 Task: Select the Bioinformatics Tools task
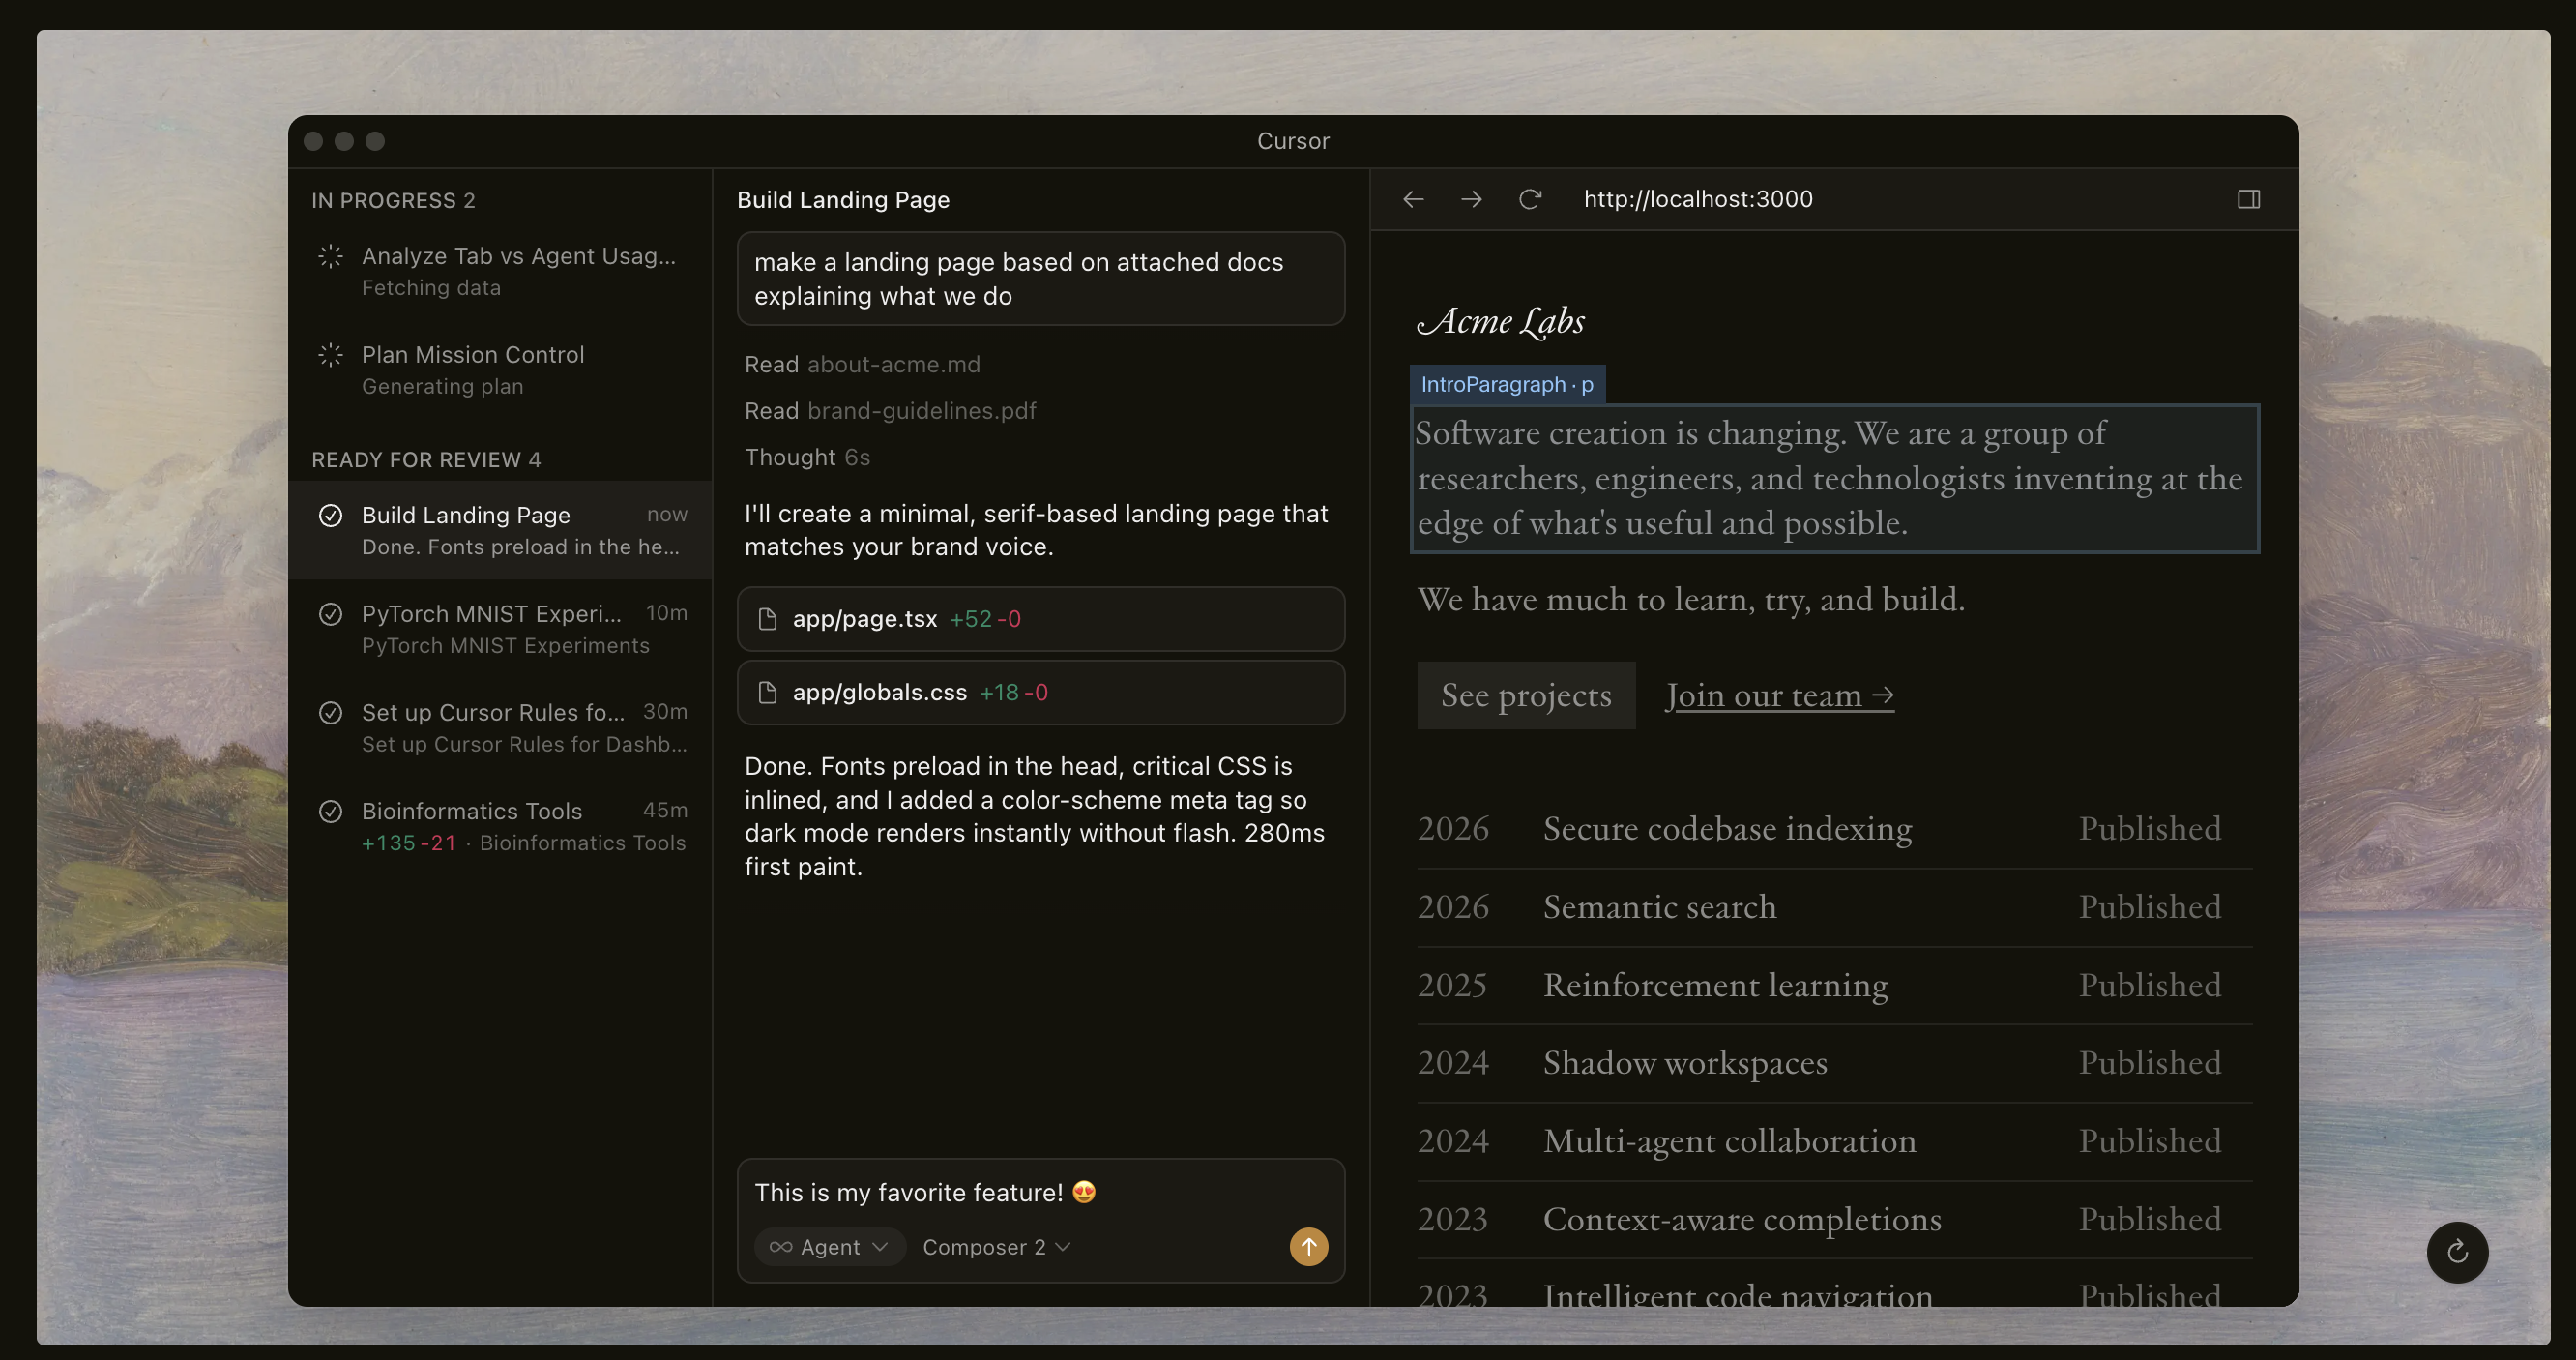[x=500, y=826]
